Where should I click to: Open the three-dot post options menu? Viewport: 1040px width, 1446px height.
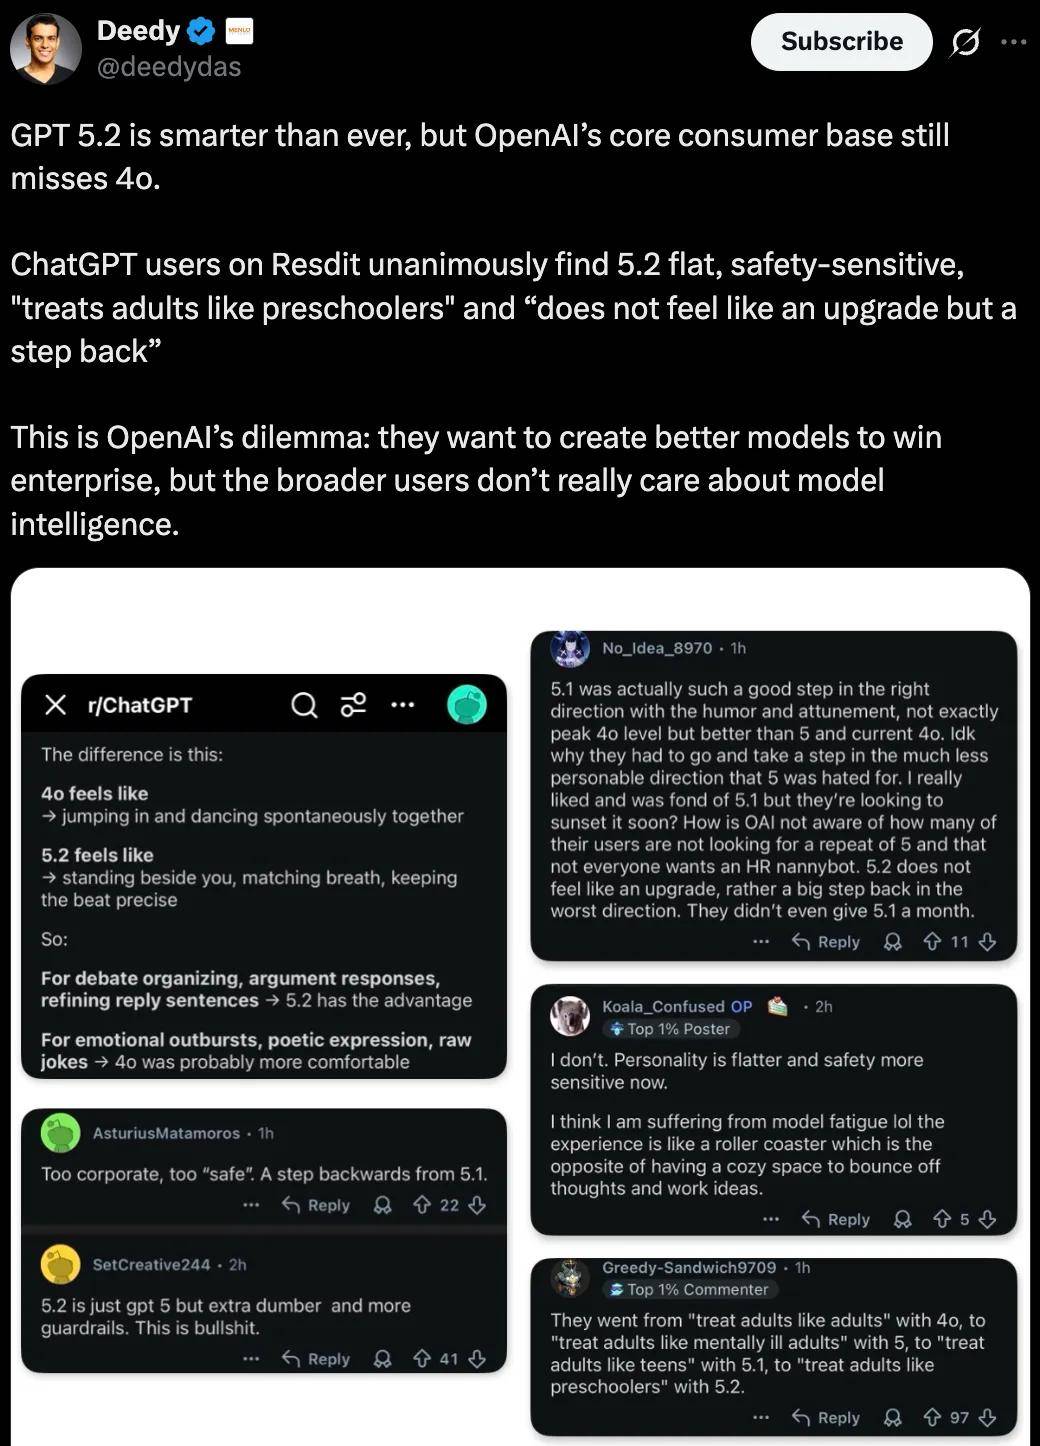tap(1013, 42)
